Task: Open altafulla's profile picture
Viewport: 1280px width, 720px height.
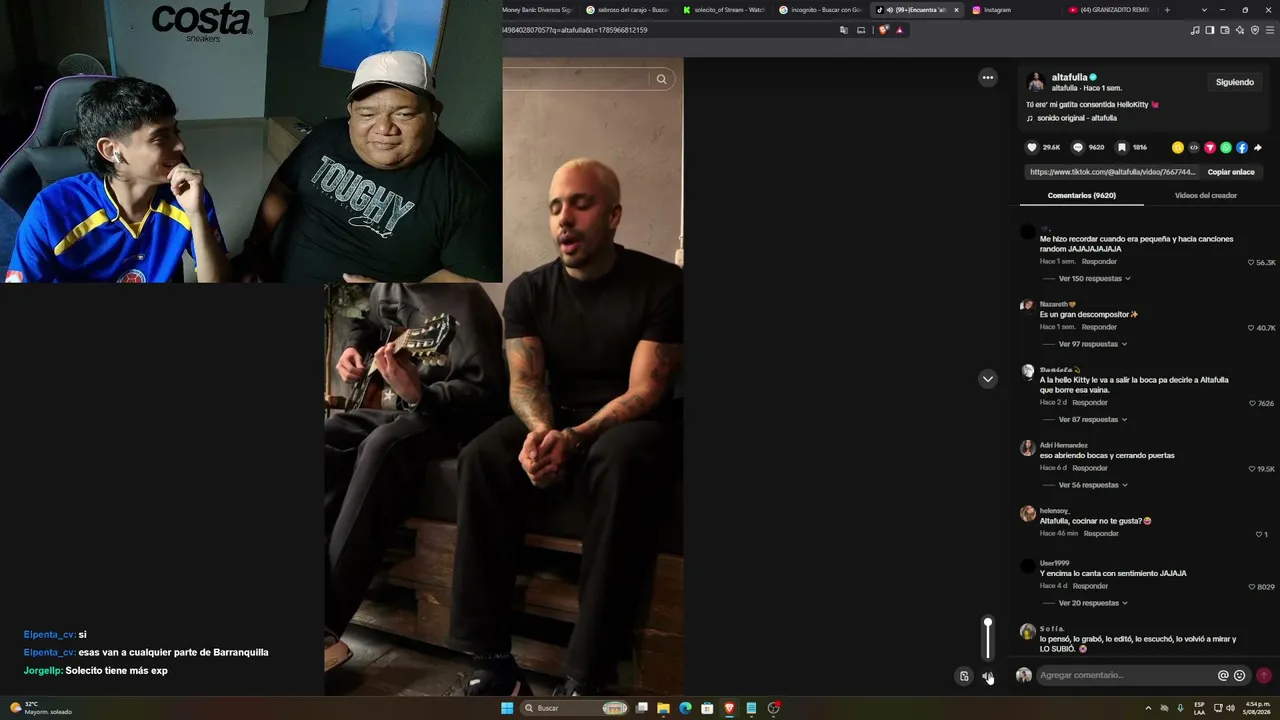Action: (x=1036, y=81)
